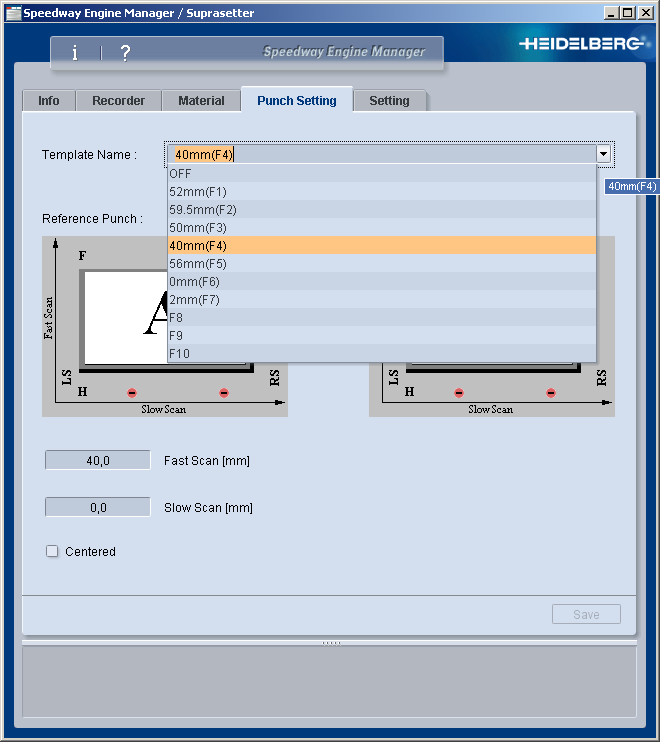The height and width of the screenshot is (742, 660).
Task: Choose 56mm(F5) template
Action: (382, 264)
